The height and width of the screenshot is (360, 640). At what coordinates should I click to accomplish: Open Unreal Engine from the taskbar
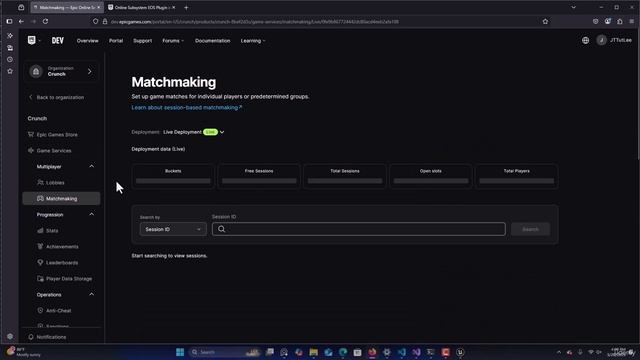(x=460, y=352)
